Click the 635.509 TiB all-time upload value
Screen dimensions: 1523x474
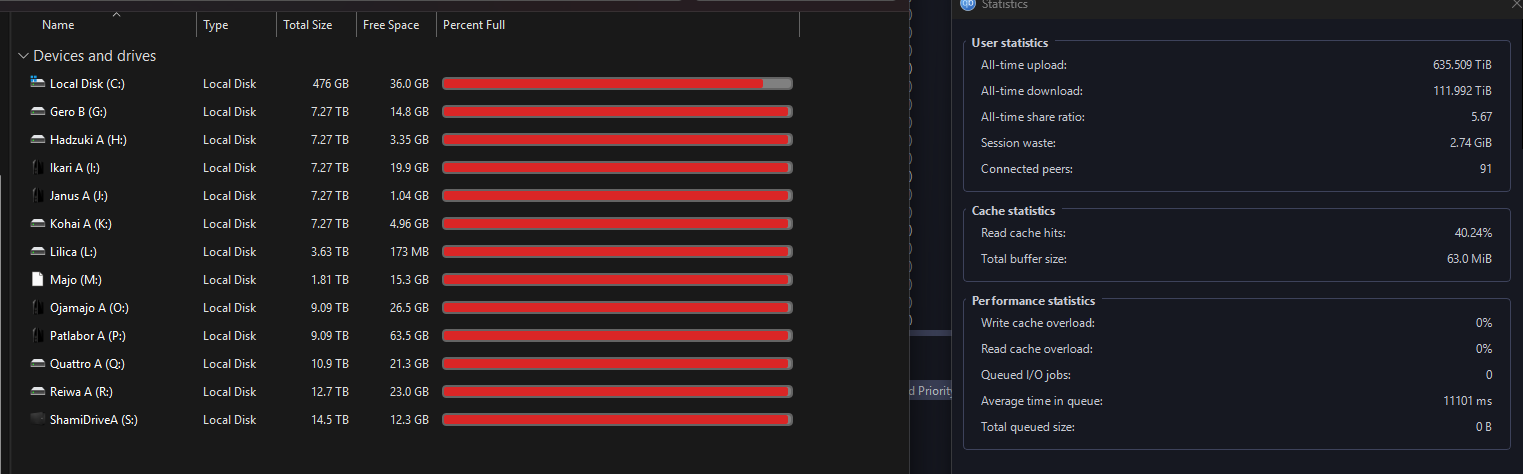click(1462, 65)
